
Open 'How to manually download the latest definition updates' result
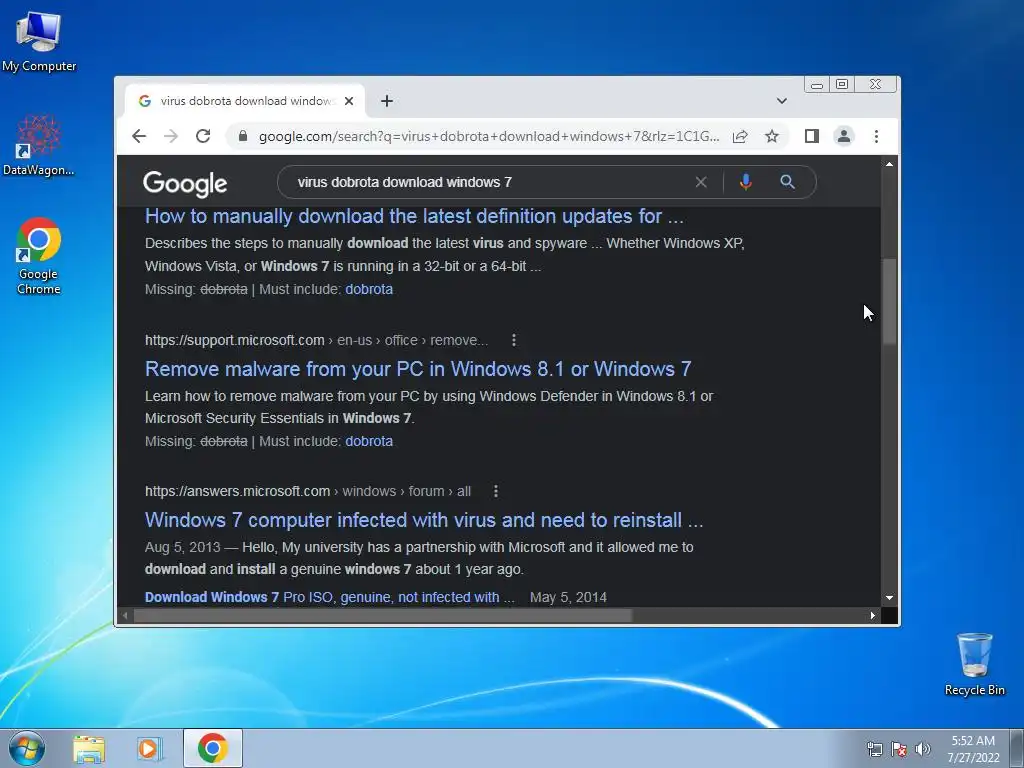[x=414, y=216]
